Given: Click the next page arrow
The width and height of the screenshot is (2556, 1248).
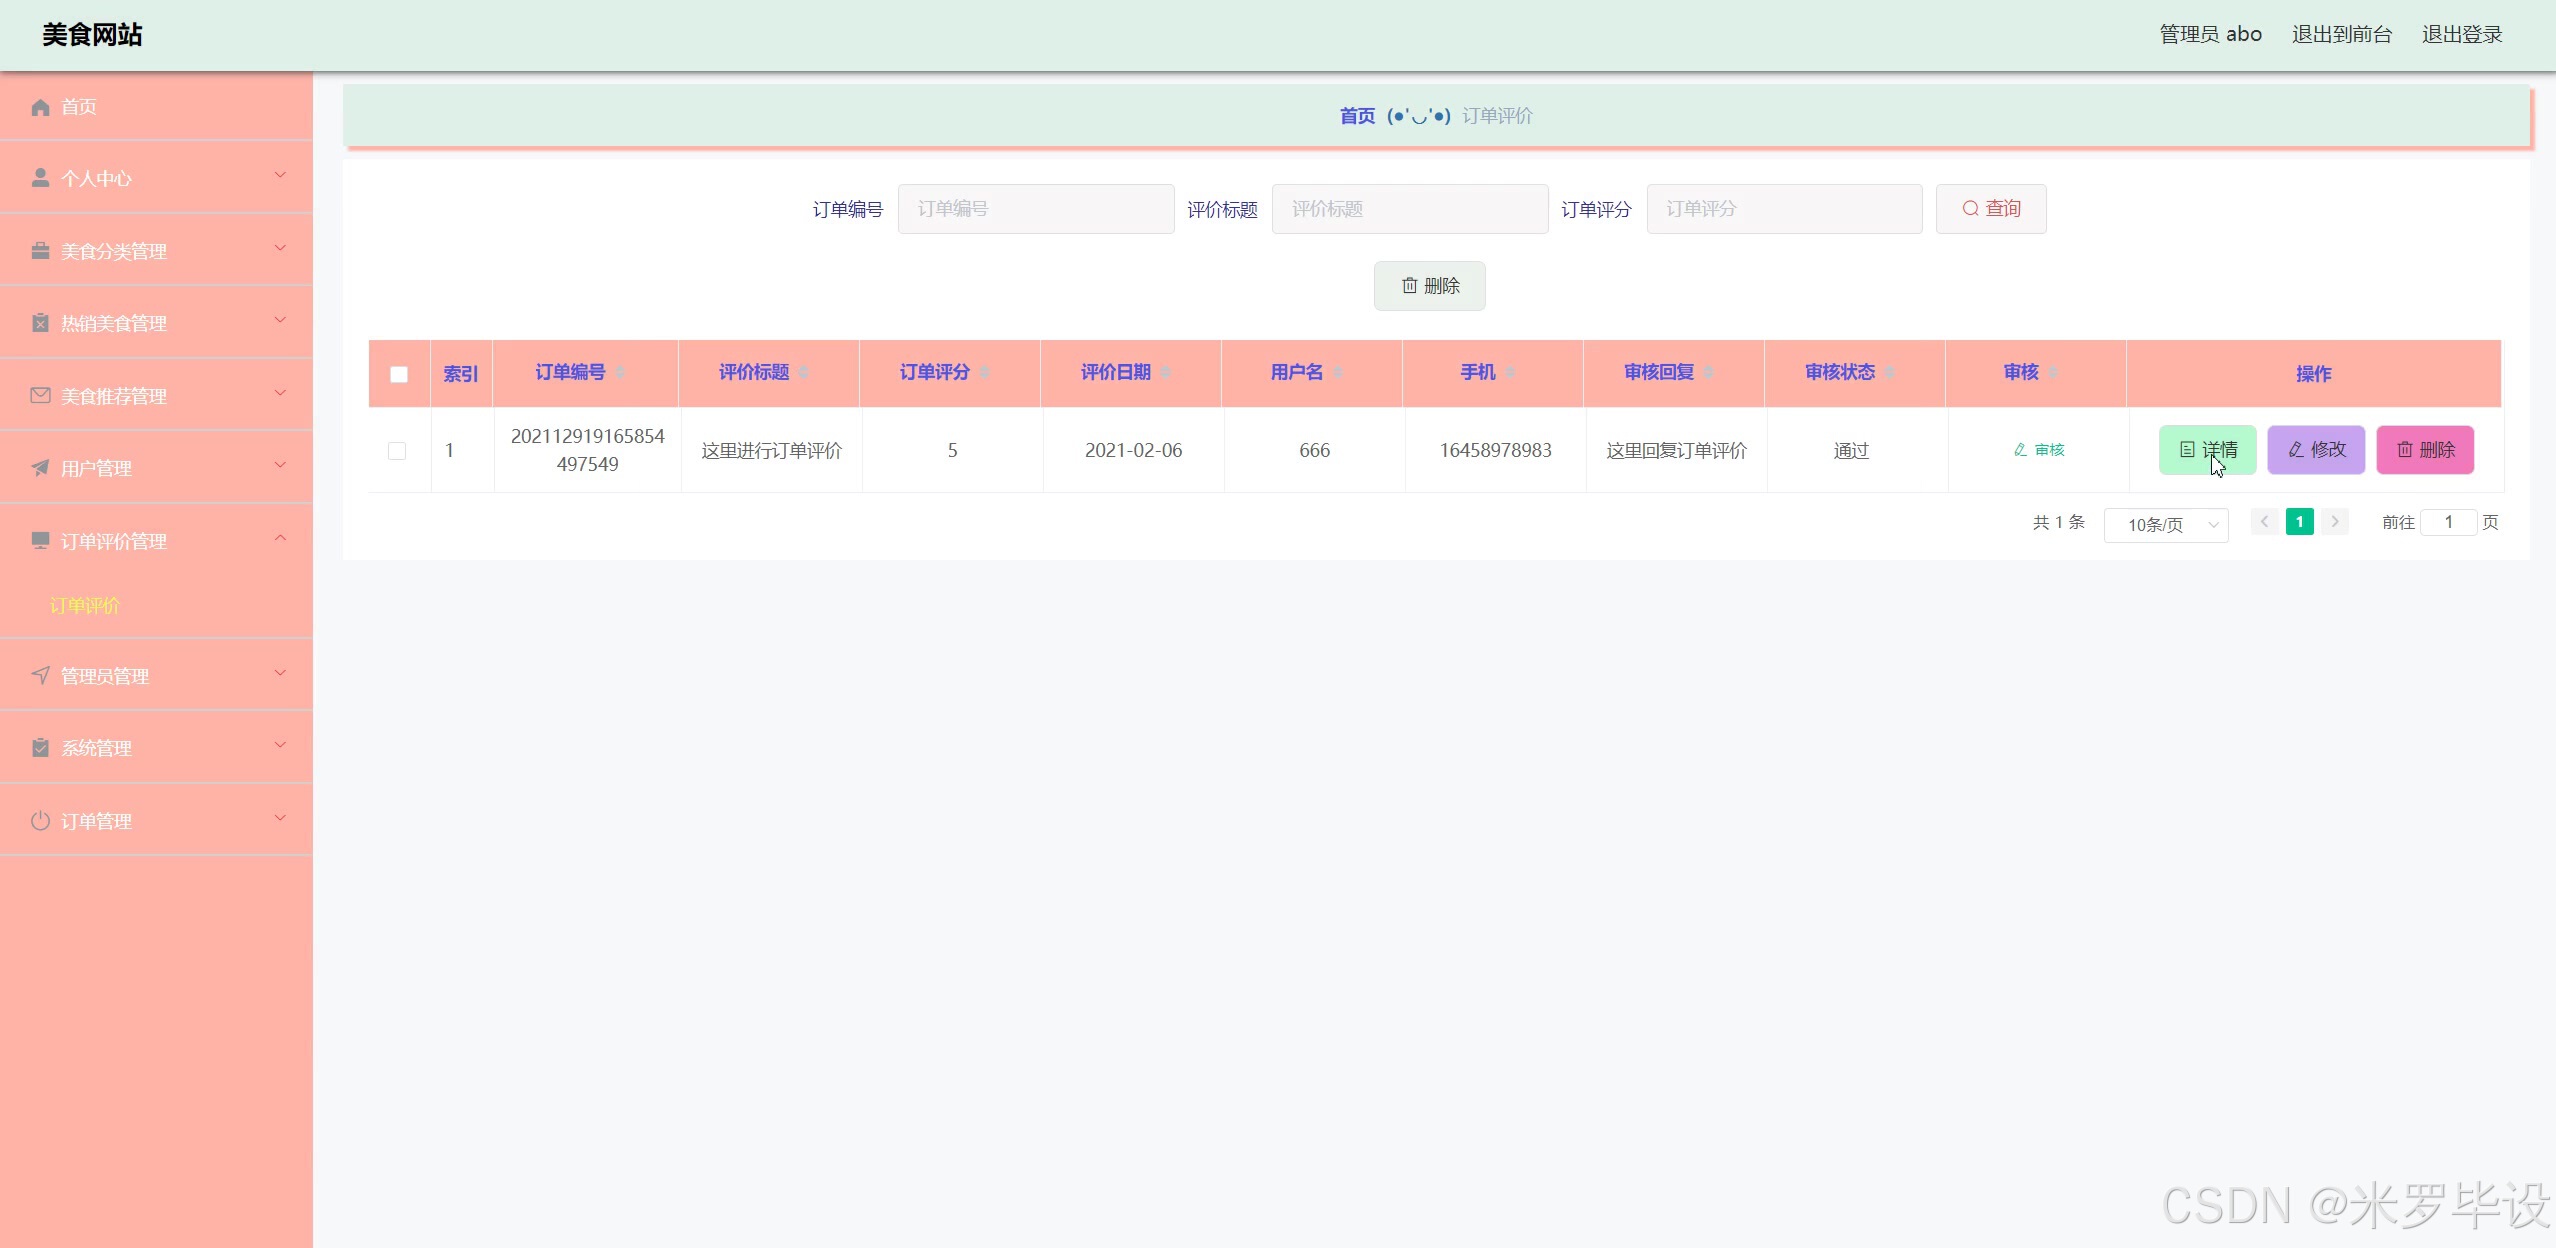Looking at the screenshot, I should [2335, 522].
